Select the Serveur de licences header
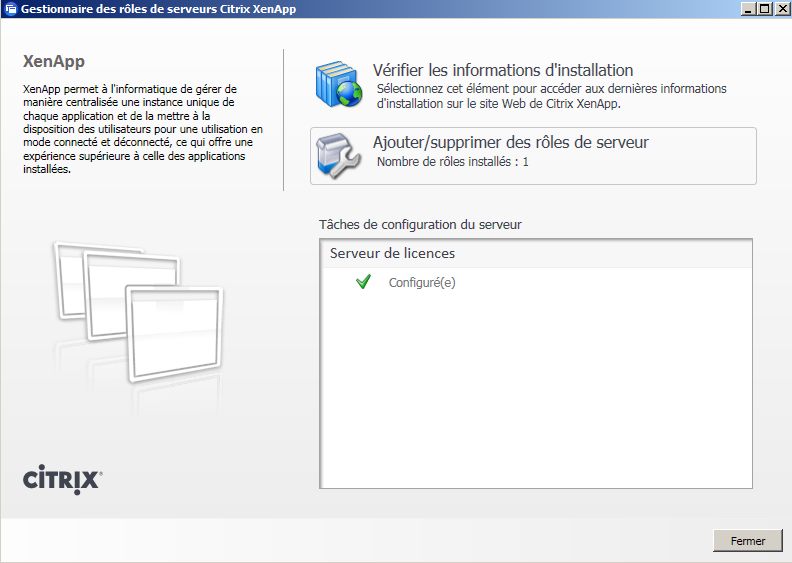 click(x=536, y=253)
